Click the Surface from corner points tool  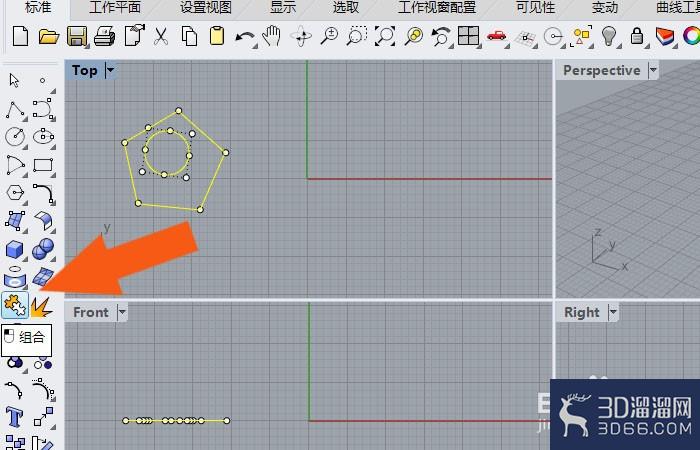click(x=15, y=221)
